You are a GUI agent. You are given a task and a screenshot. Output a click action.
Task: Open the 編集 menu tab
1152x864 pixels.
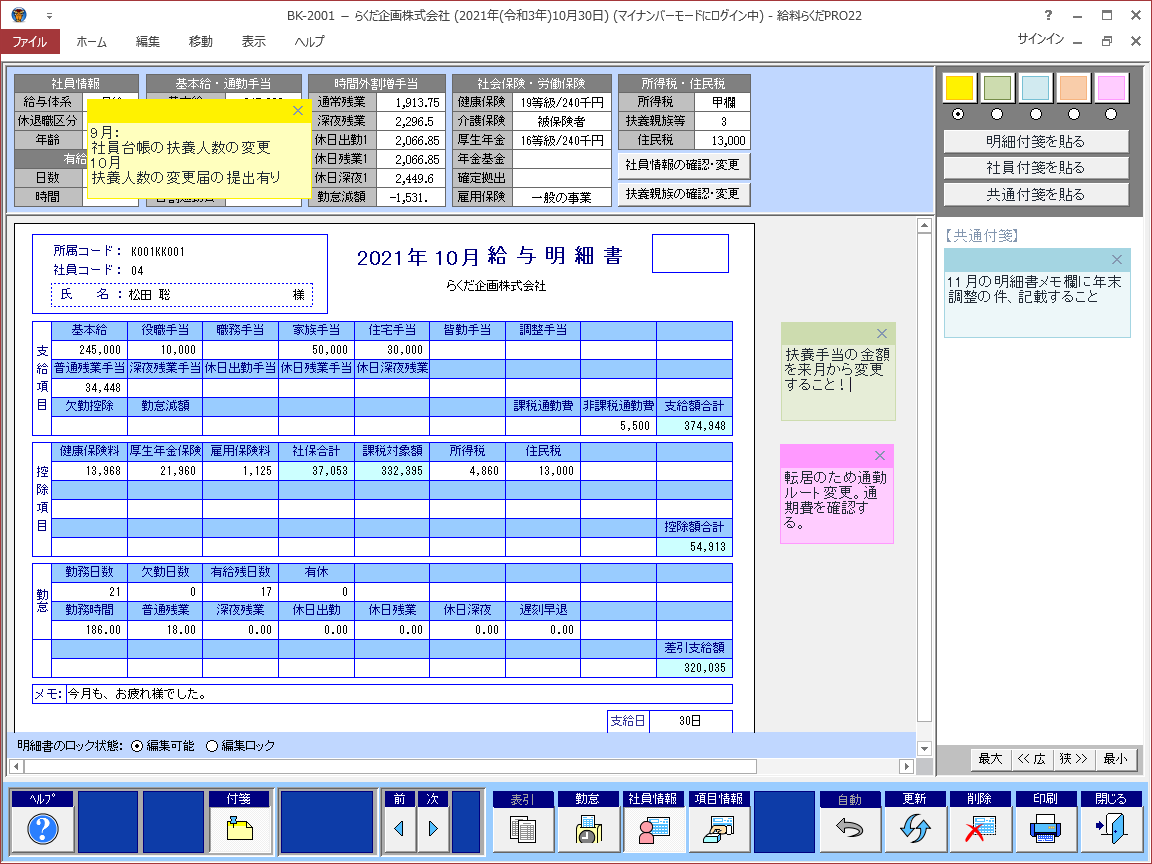148,42
